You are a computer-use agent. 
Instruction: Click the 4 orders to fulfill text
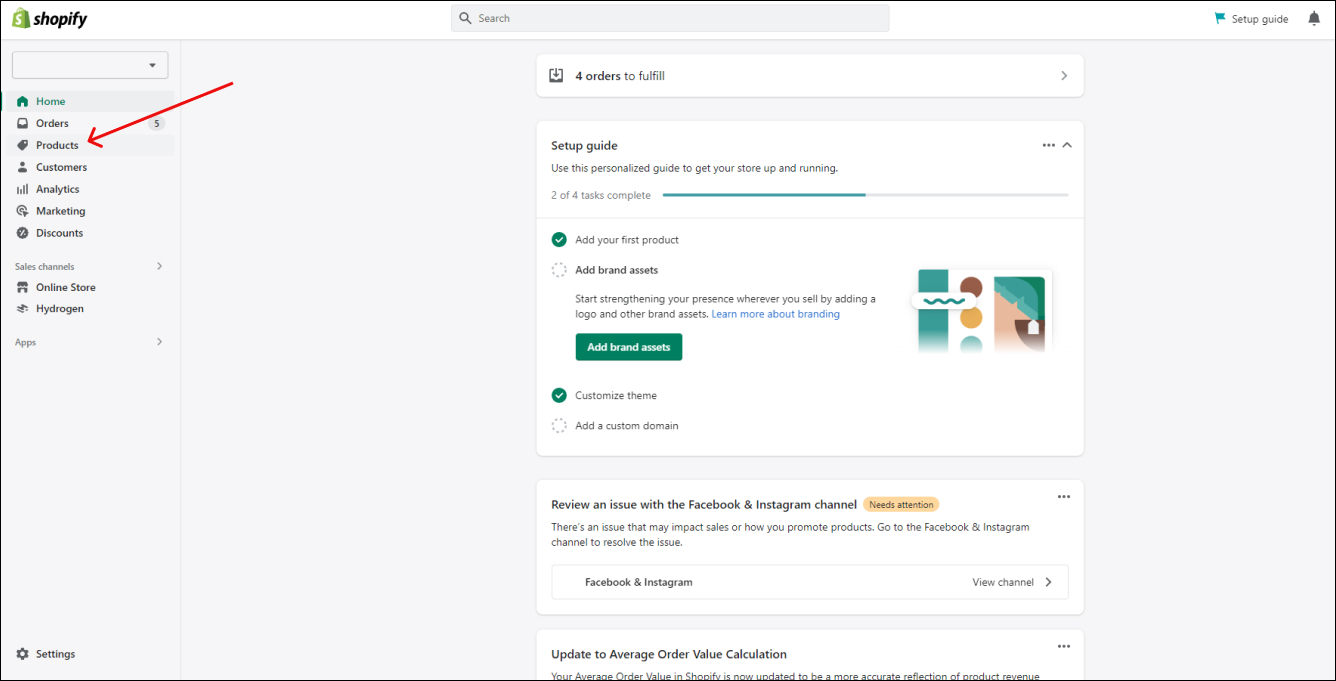coord(620,76)
